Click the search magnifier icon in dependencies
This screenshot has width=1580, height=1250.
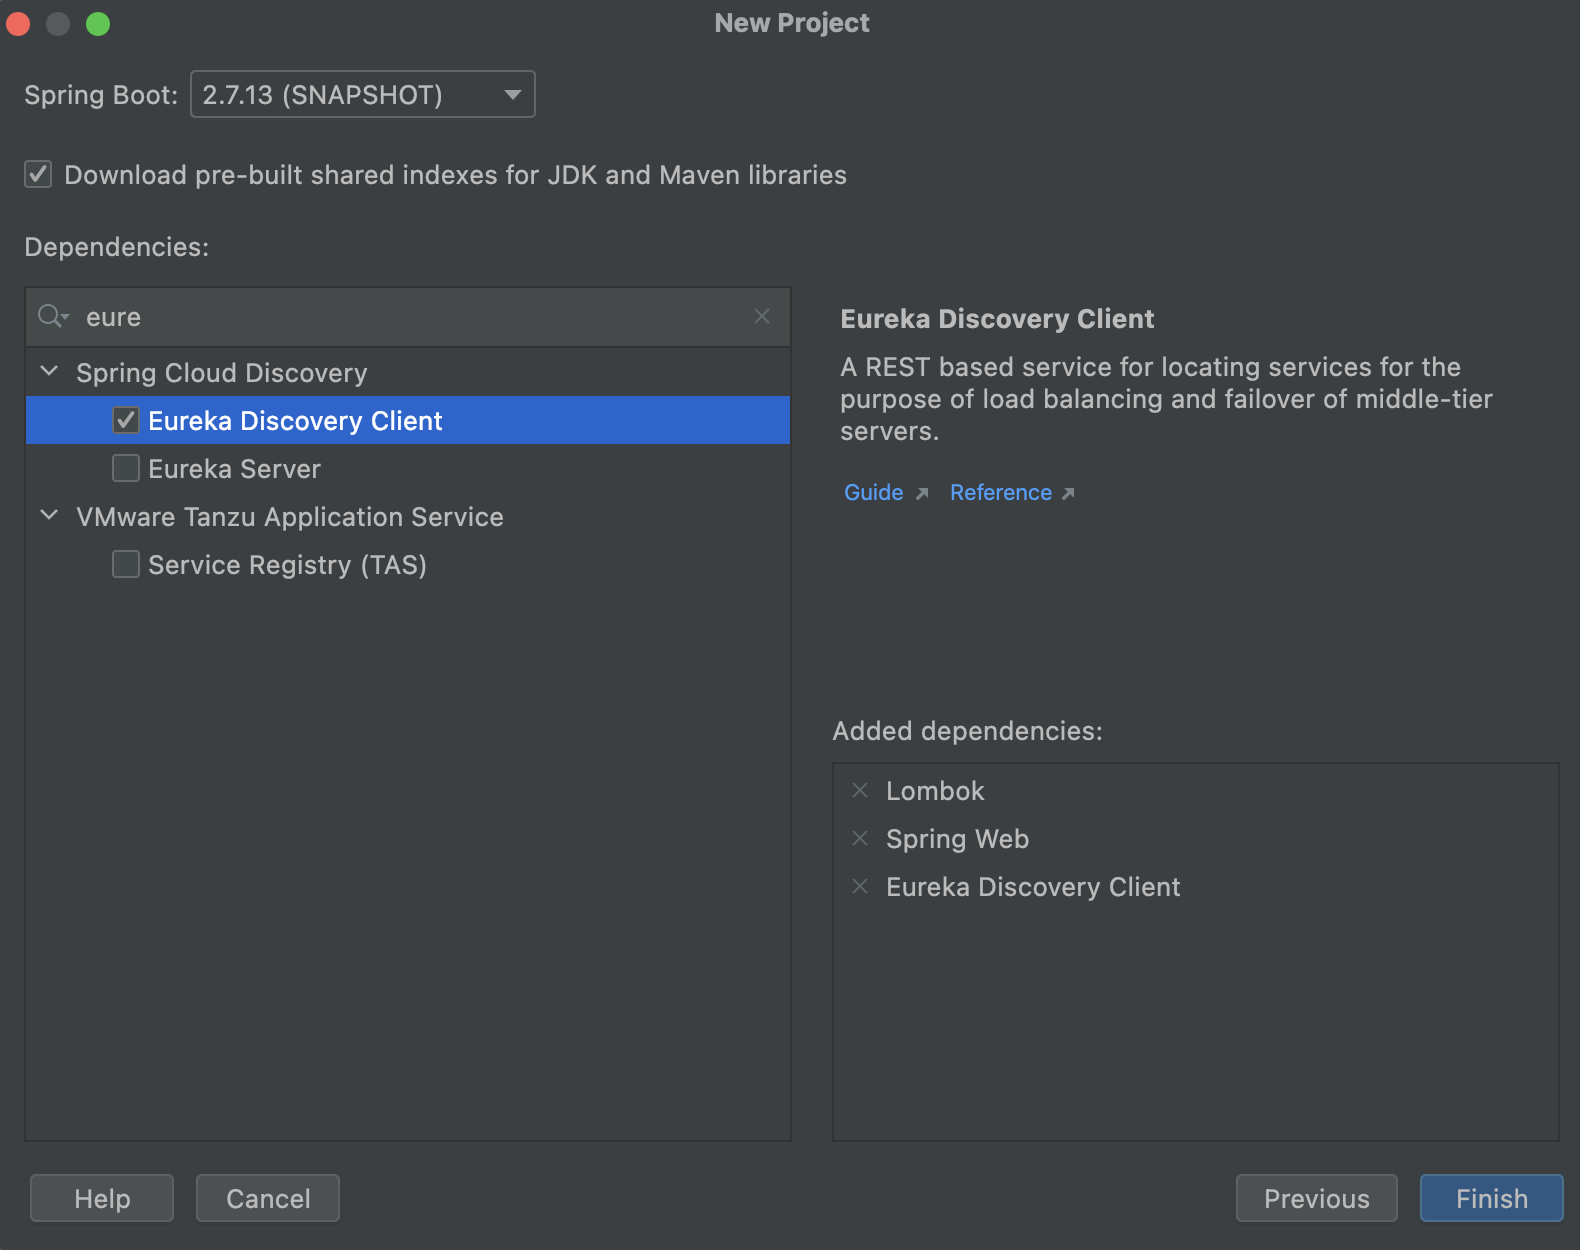[x=52, y=317]
